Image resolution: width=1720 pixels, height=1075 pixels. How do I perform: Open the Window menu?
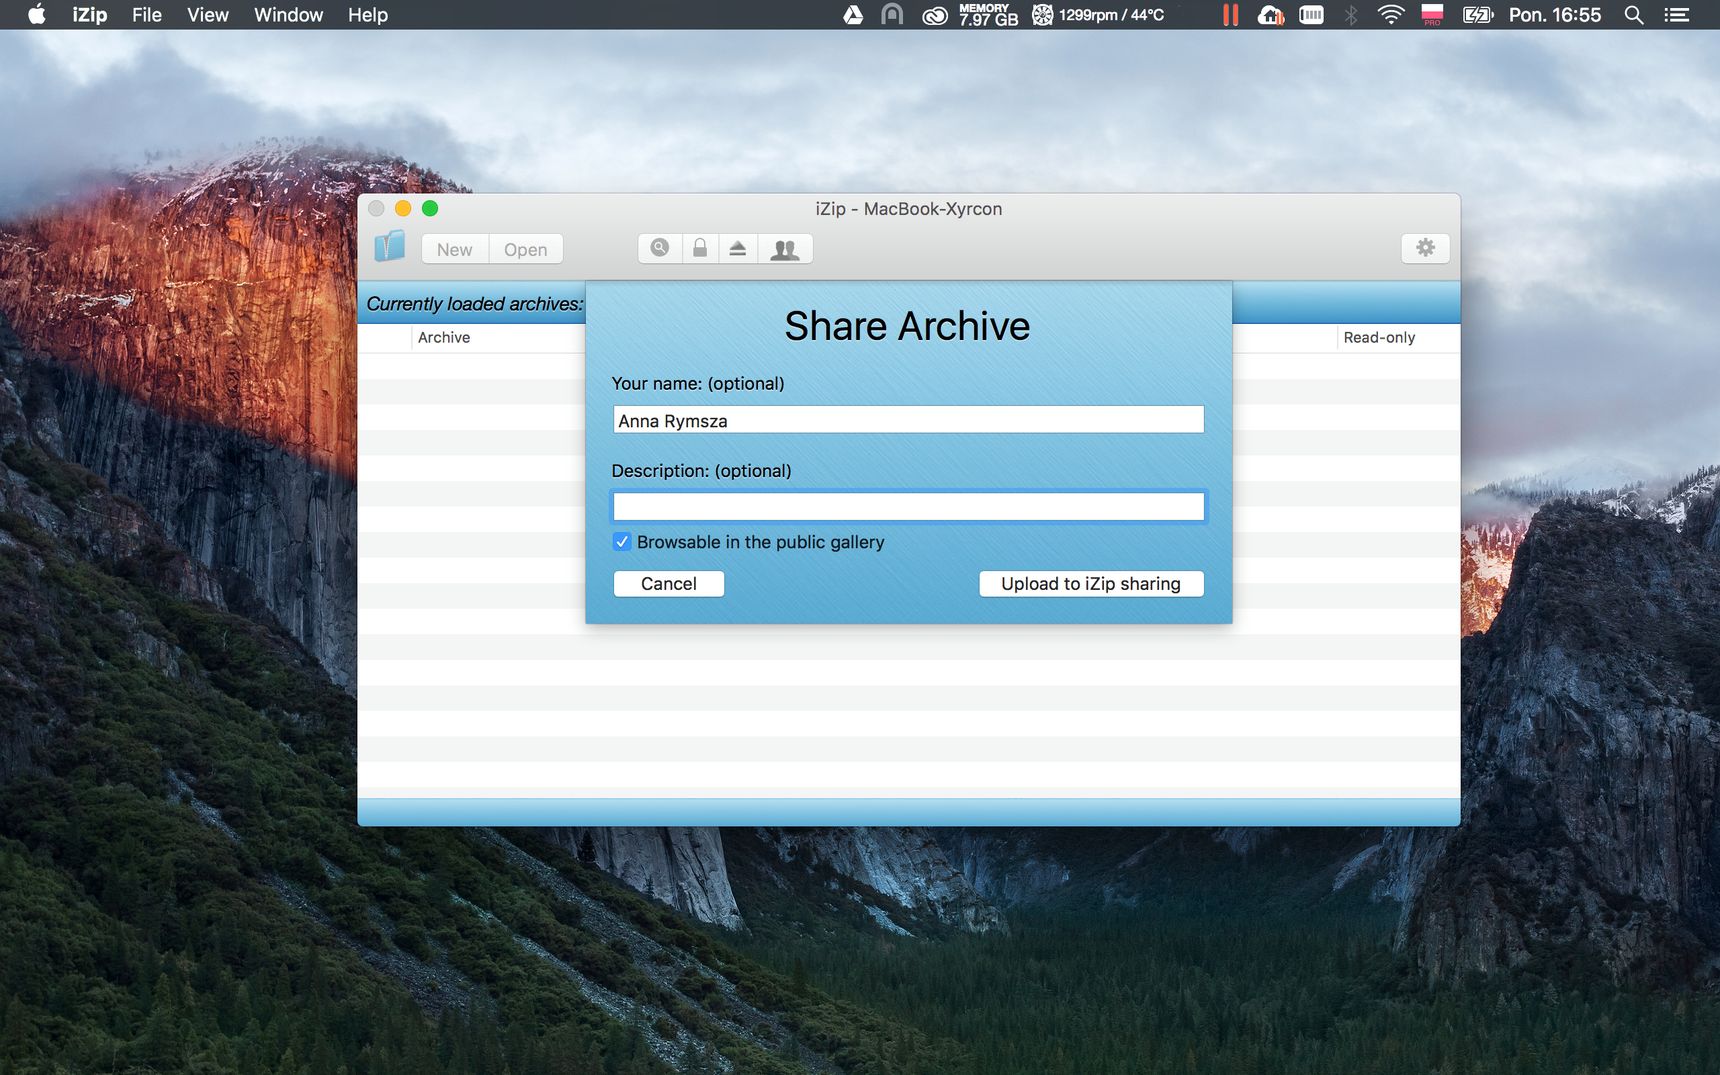coord(288,15)
